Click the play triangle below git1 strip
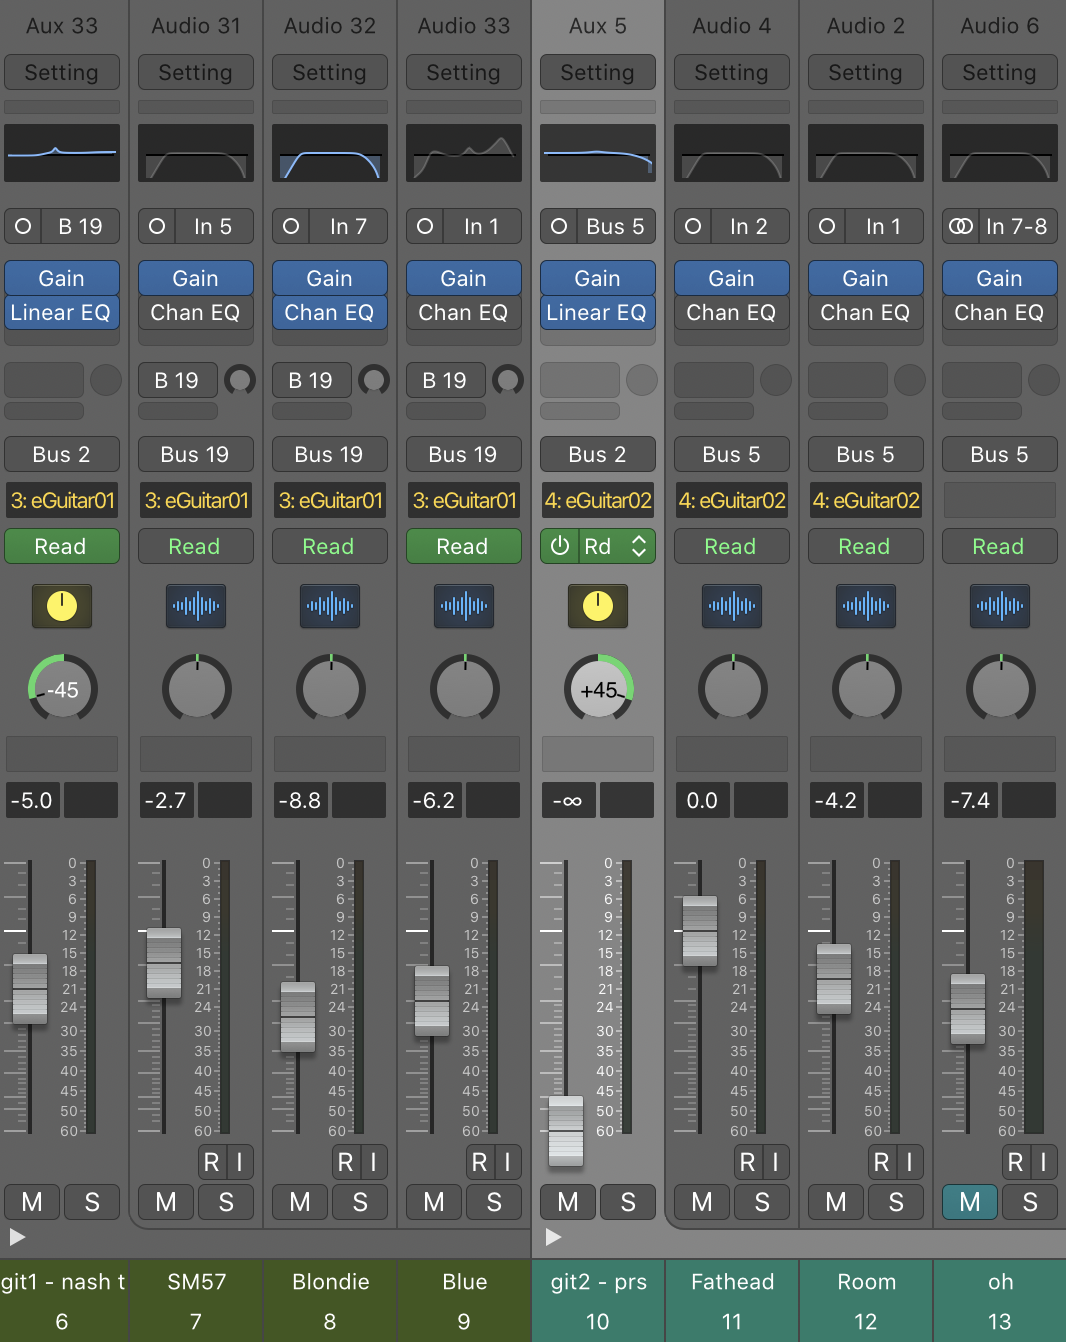The image size is (1066, 1342). click(x=17, y=1237)
